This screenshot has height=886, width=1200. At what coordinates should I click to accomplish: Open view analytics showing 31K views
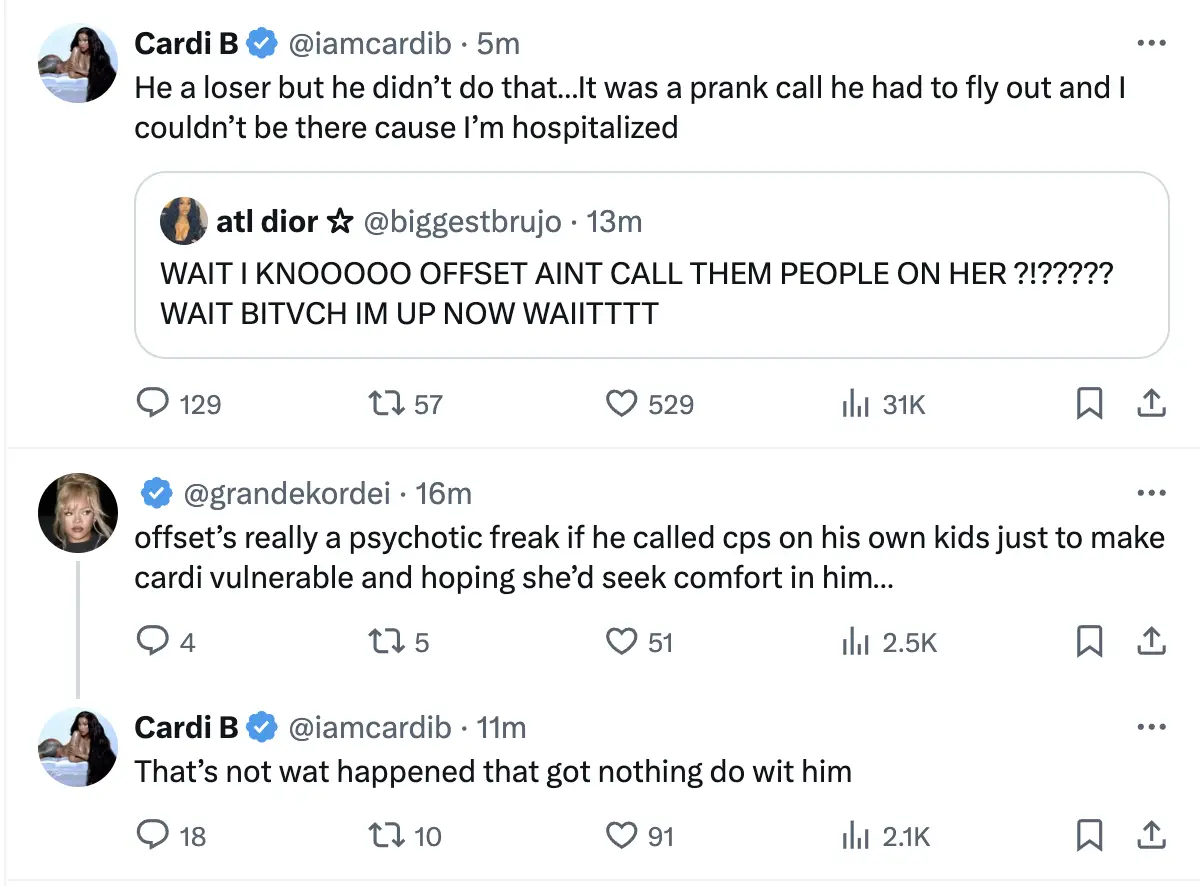coord(856,404)
